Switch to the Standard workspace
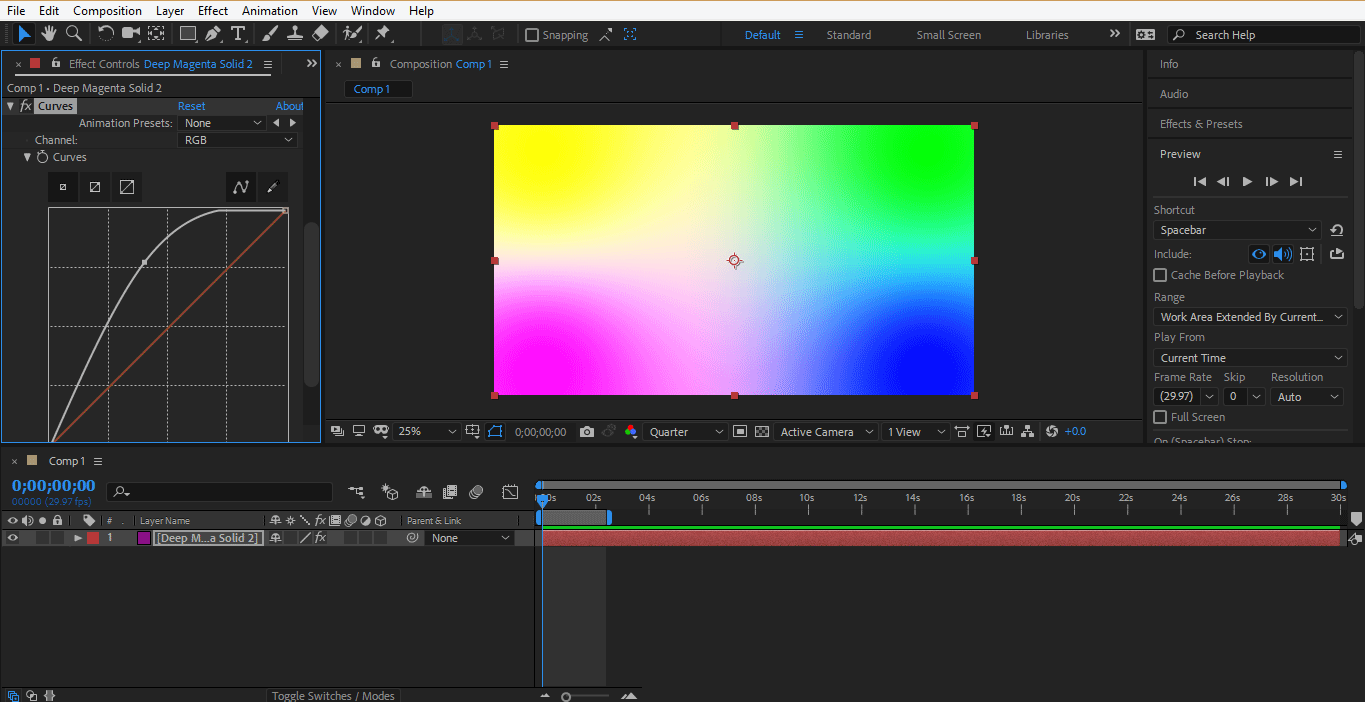 coord(848,35)
